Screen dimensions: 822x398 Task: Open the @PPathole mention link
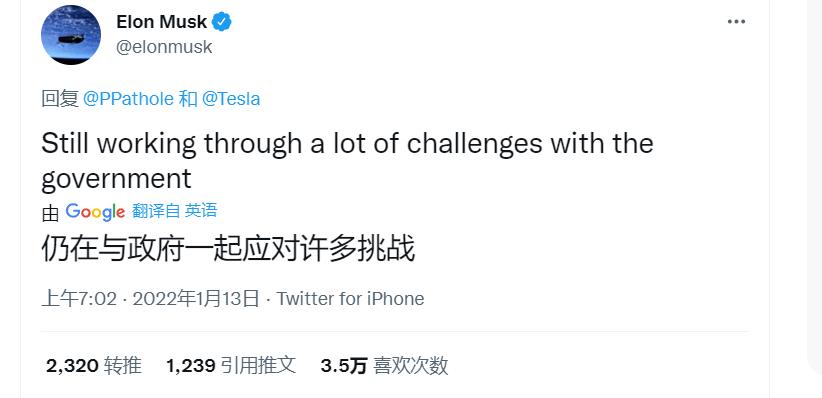(x=128, y=99)
